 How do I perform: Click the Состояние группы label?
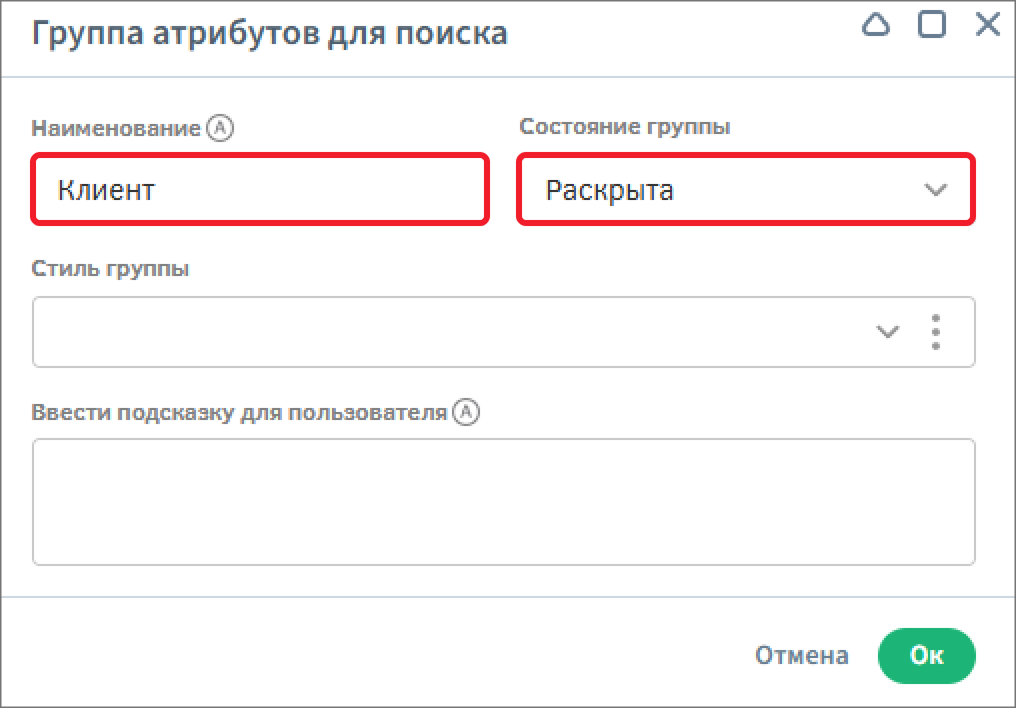pyautogui.click(x=624, y=128)
